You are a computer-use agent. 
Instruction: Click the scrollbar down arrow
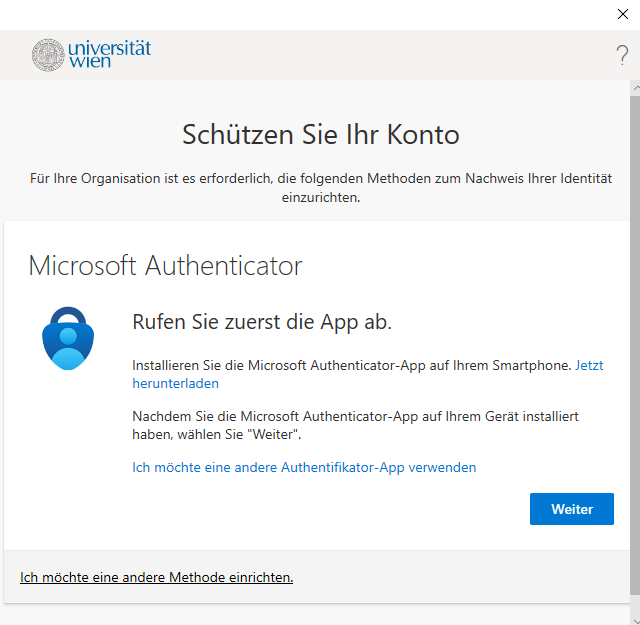[x=634, y=616]
